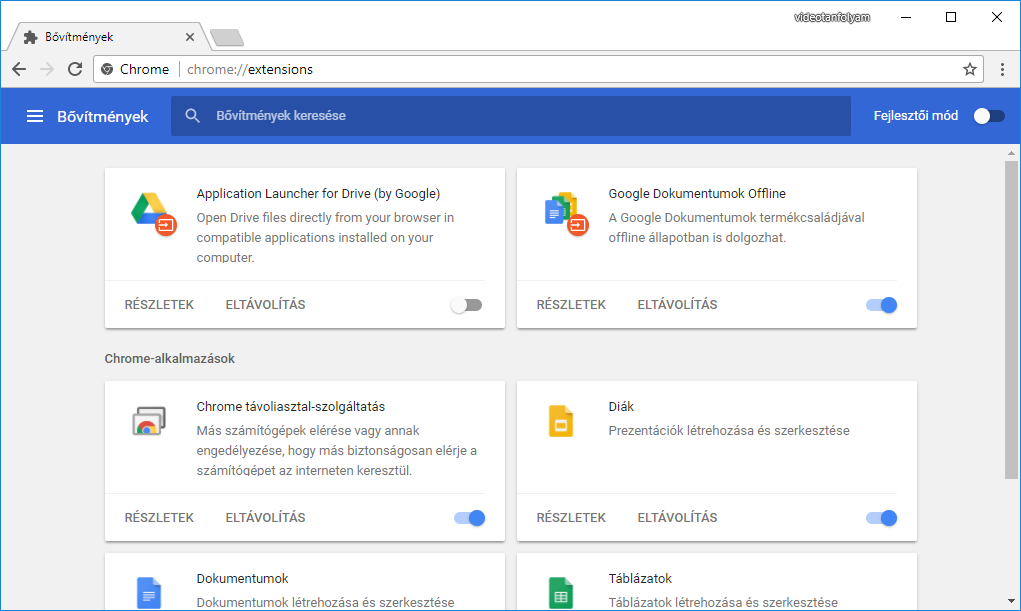Click ELTÁVOLÍTÁS for Diák
The width and height of the screenshot is (1021, 611).
(677, 518)
